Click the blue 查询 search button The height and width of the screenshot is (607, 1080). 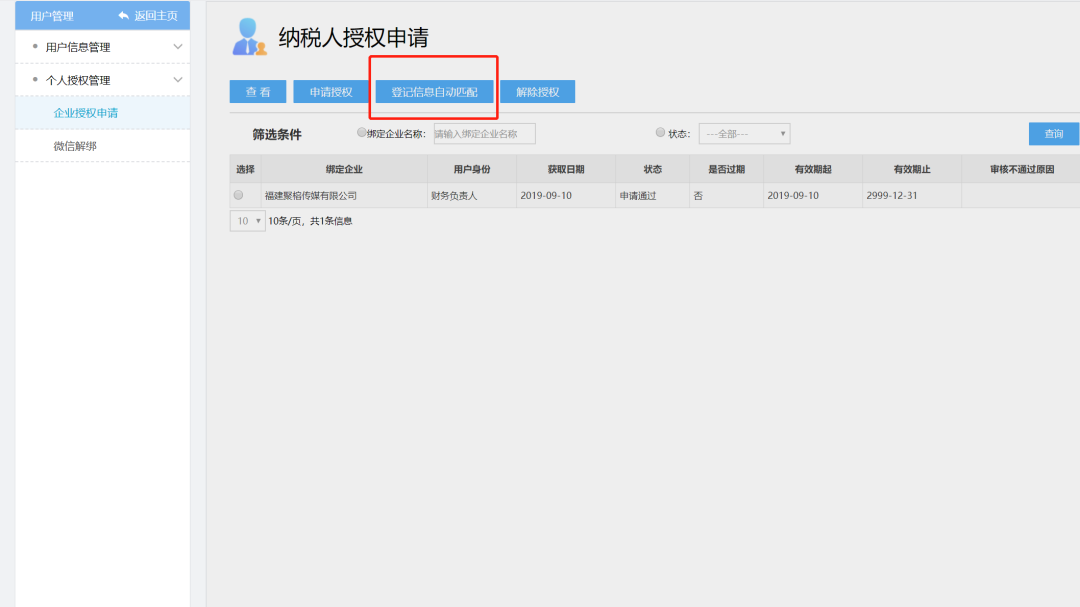click(x=1053, y=134)
